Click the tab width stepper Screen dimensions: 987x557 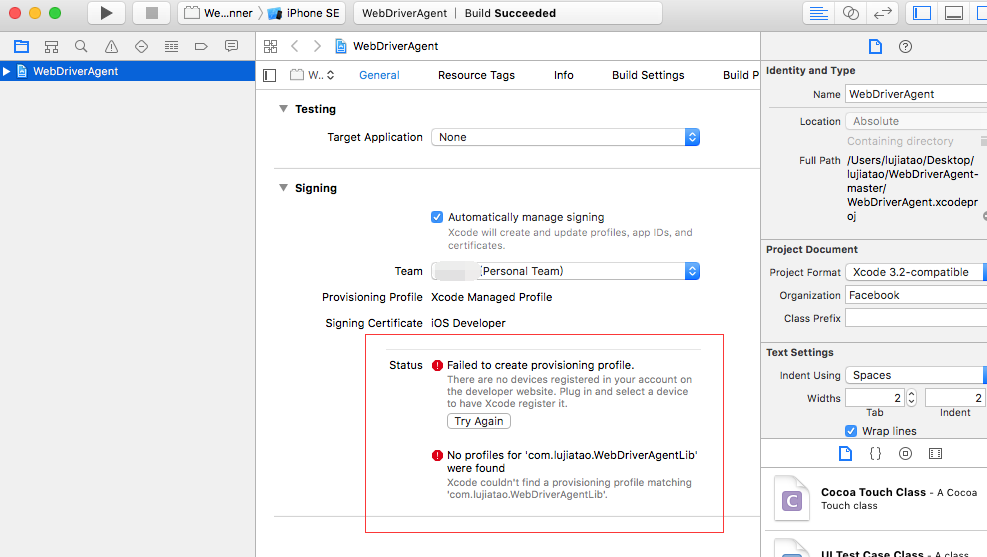911,398
